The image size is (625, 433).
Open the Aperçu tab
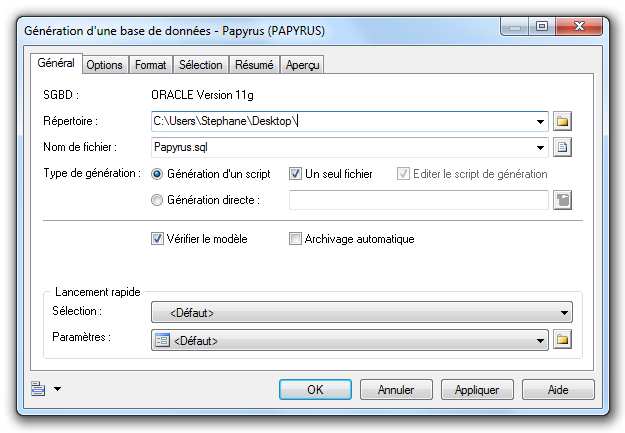pyautogui.click(x=301, y=65)
